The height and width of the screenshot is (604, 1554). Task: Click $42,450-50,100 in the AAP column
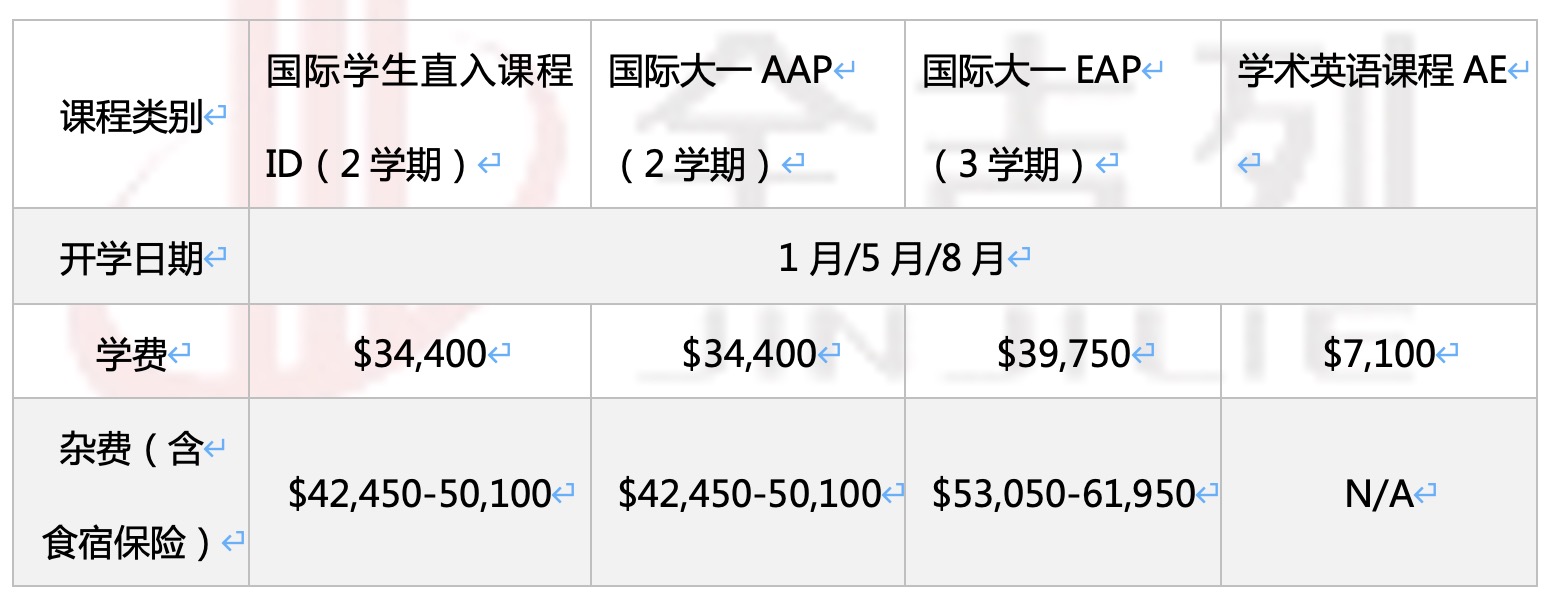click(x=748, y=494)
